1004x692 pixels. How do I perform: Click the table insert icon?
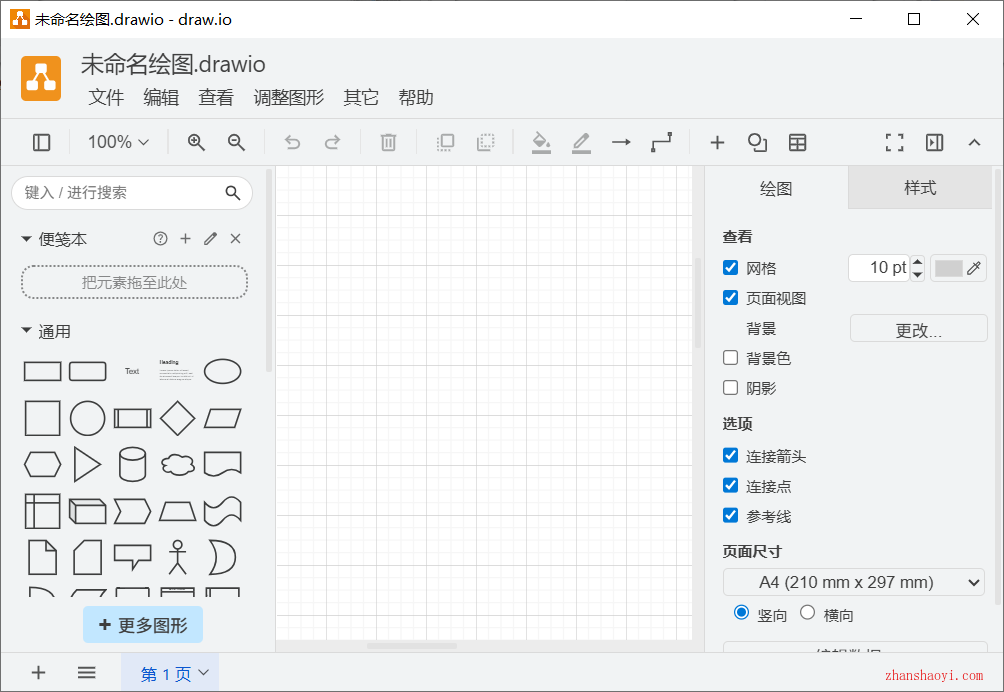tap(797, 143)
